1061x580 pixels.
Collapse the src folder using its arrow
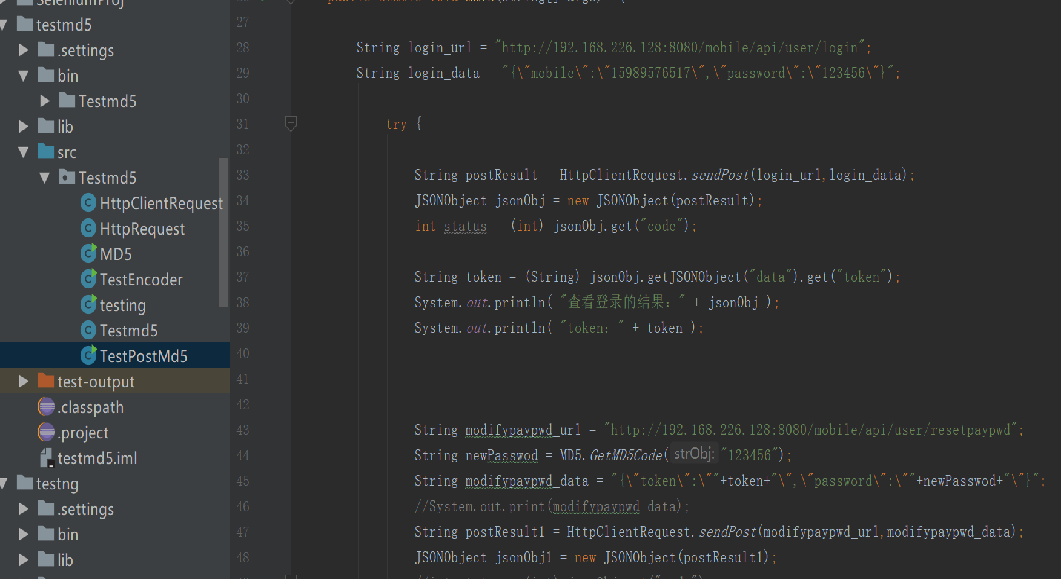(x=24, y=152)
